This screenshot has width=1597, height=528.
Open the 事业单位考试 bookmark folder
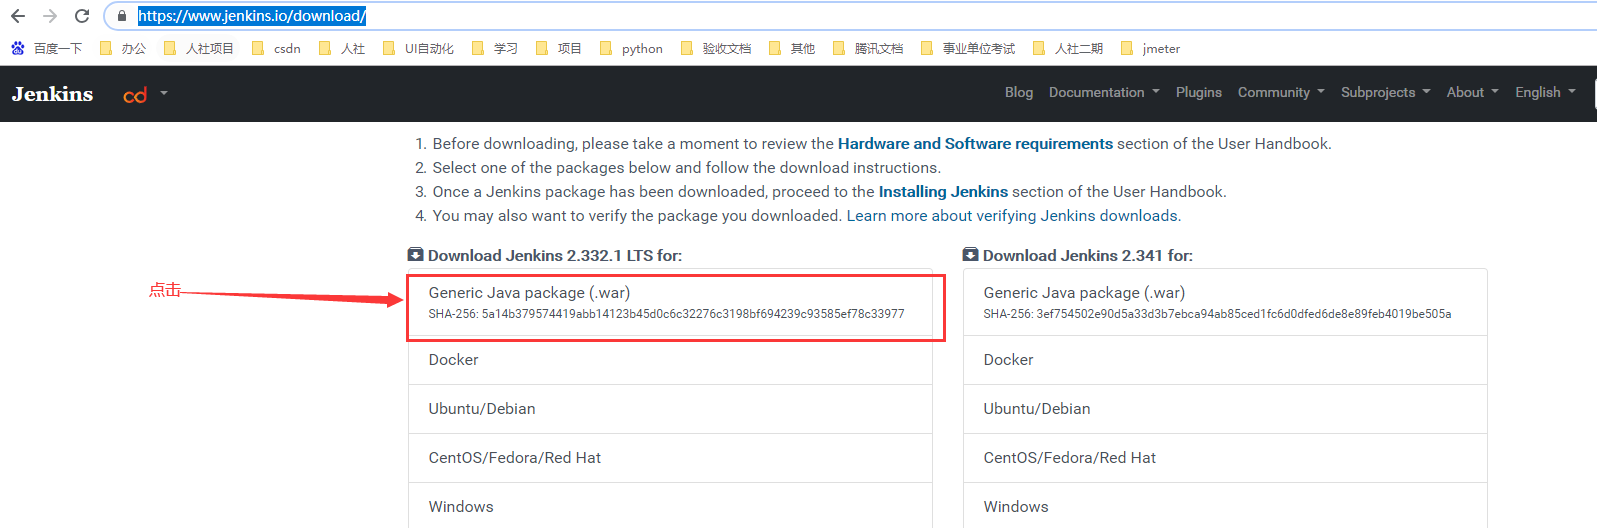[x=968, y=48]
